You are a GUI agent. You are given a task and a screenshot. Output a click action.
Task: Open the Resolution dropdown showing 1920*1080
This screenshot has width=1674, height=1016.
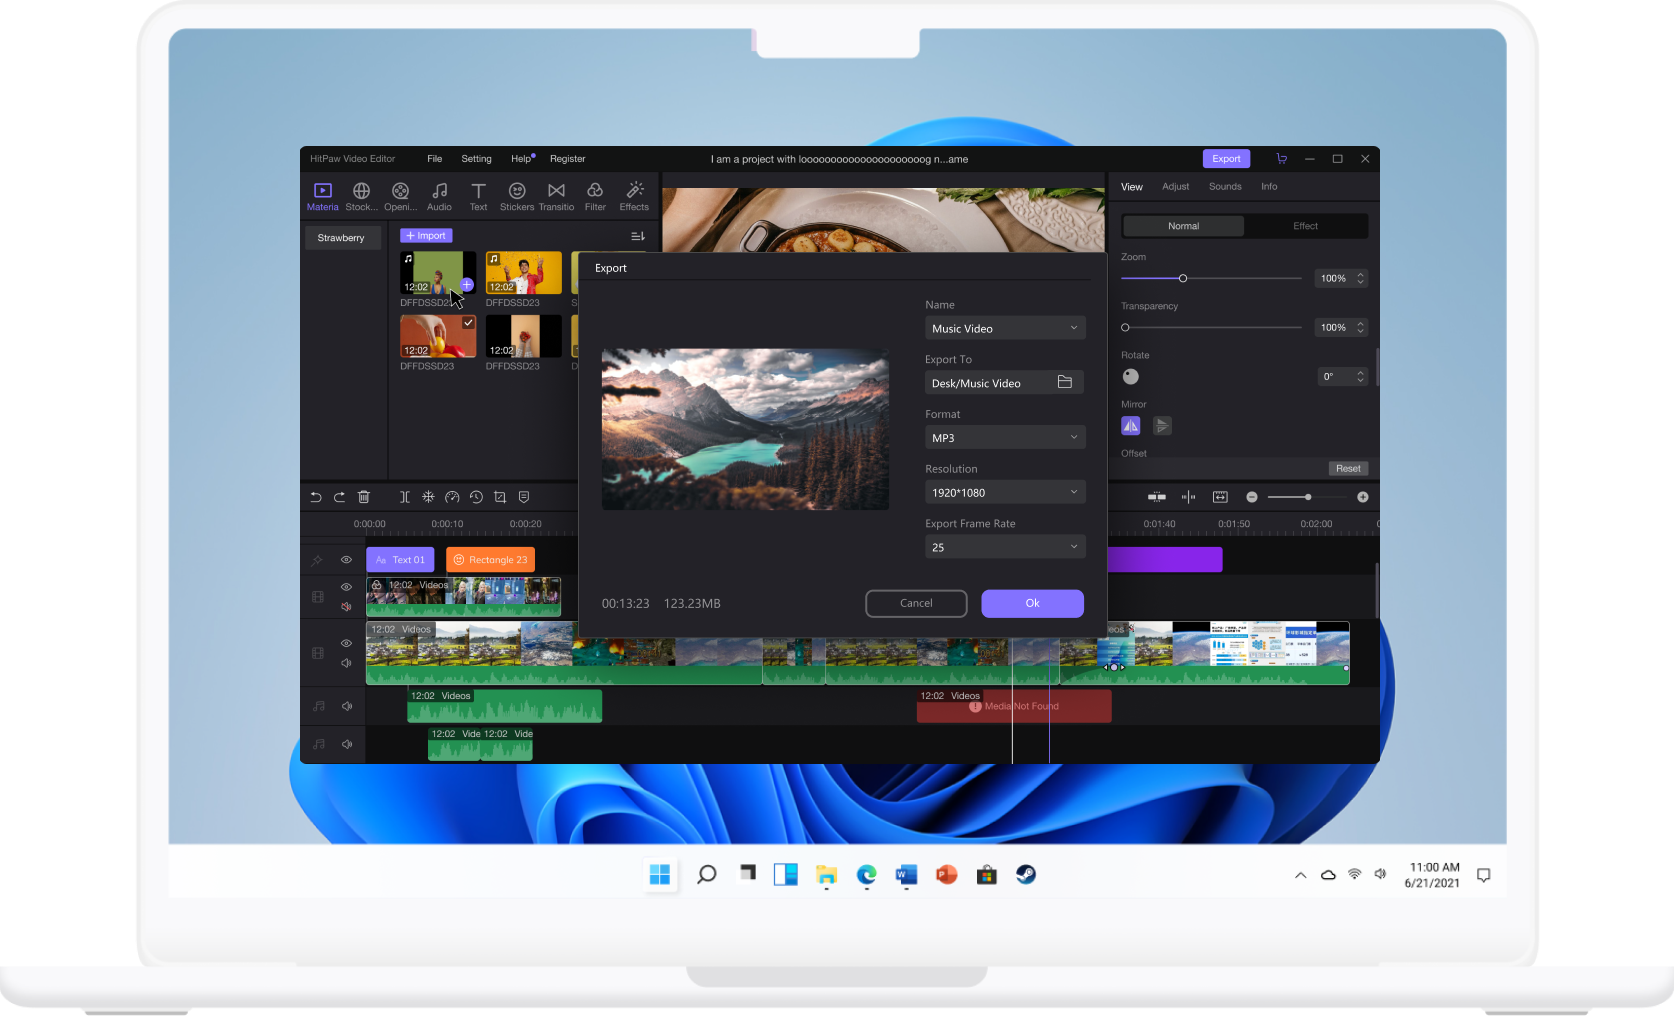coord(1005,492)
